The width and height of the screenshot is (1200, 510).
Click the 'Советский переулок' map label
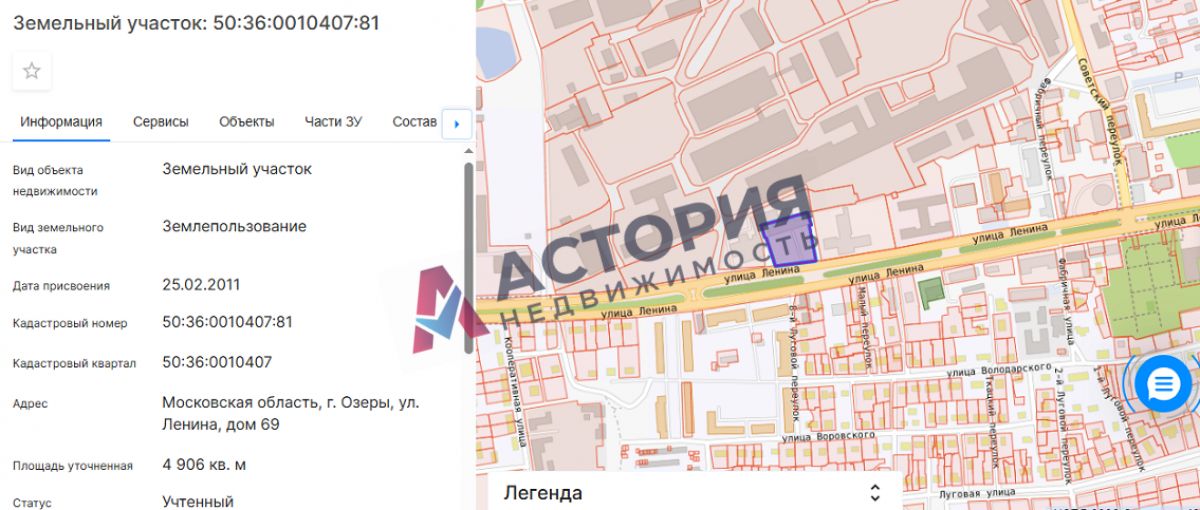pos(1102,110)
